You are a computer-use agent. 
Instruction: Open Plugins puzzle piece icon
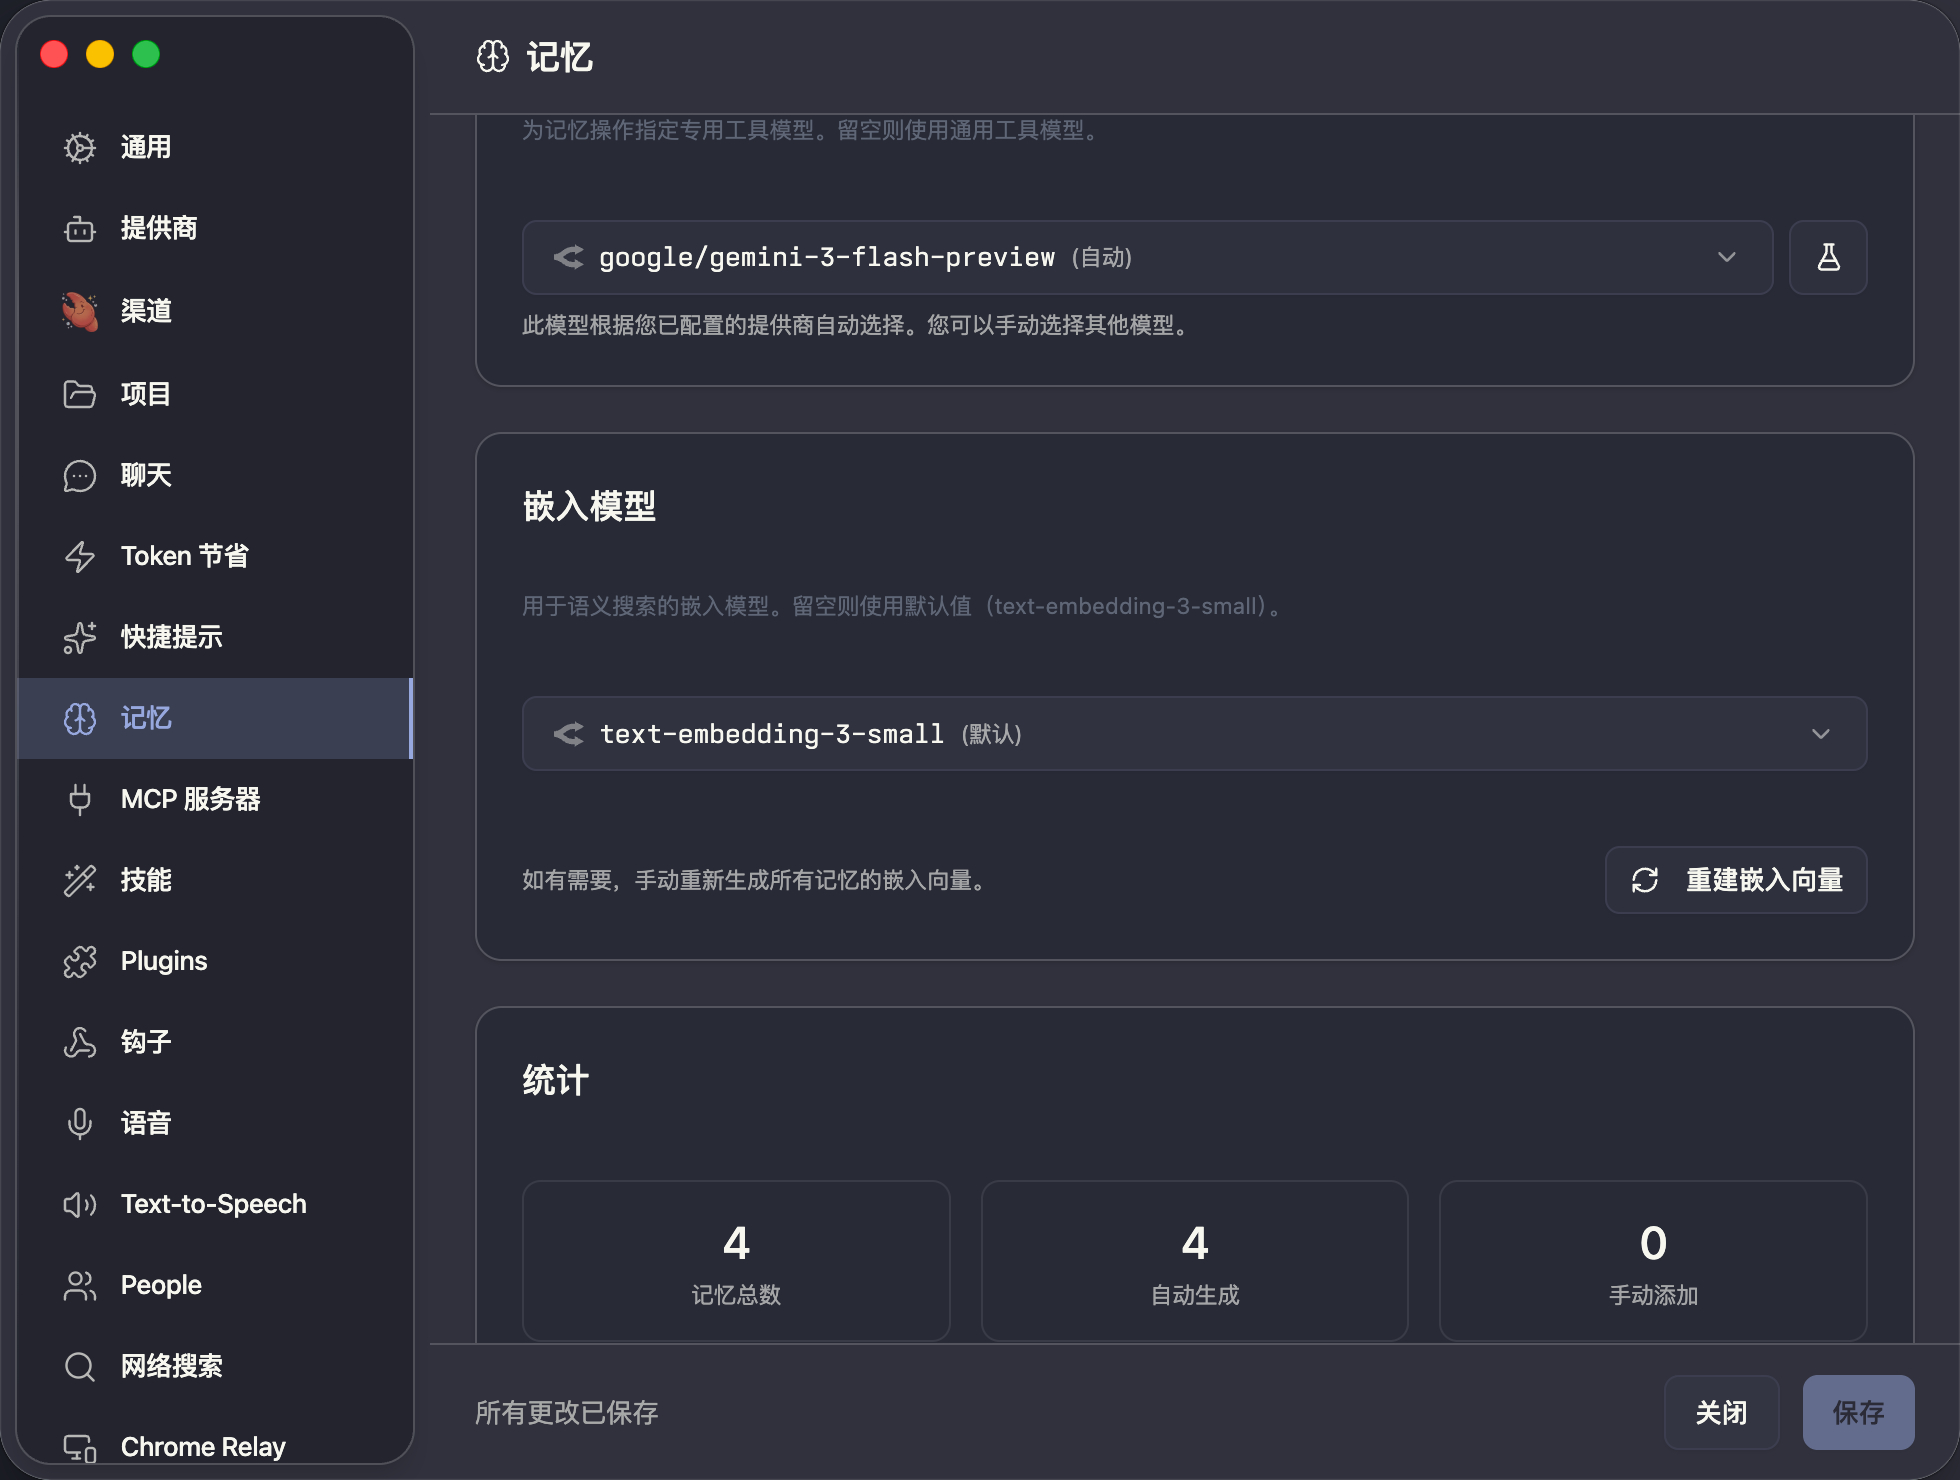tap(80, 961)
